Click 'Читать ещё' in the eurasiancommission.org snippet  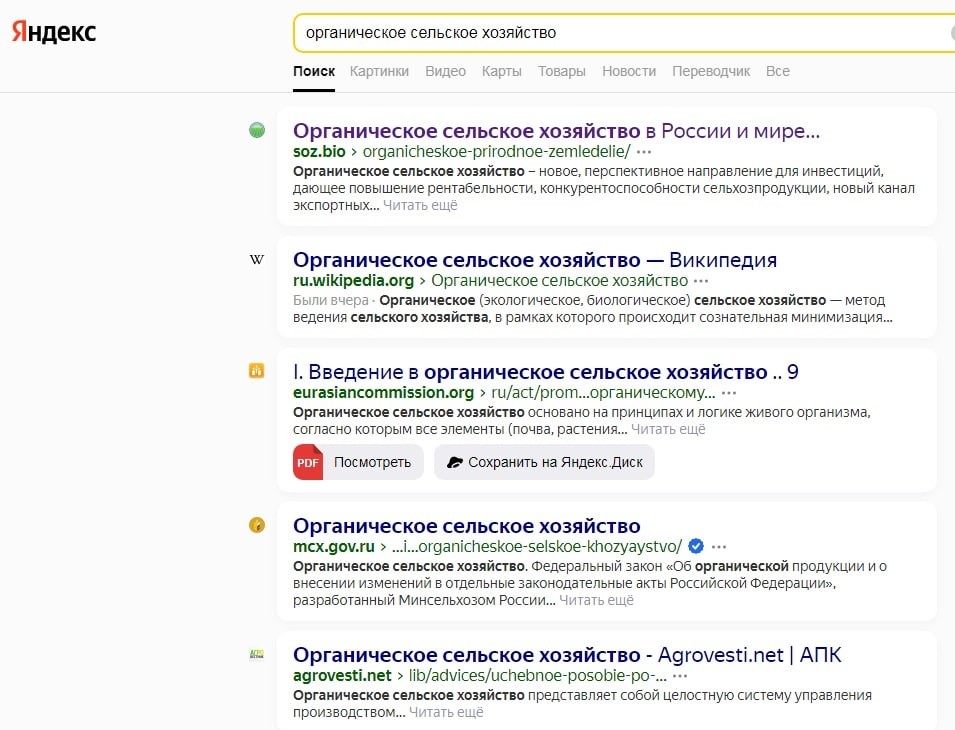668,429
